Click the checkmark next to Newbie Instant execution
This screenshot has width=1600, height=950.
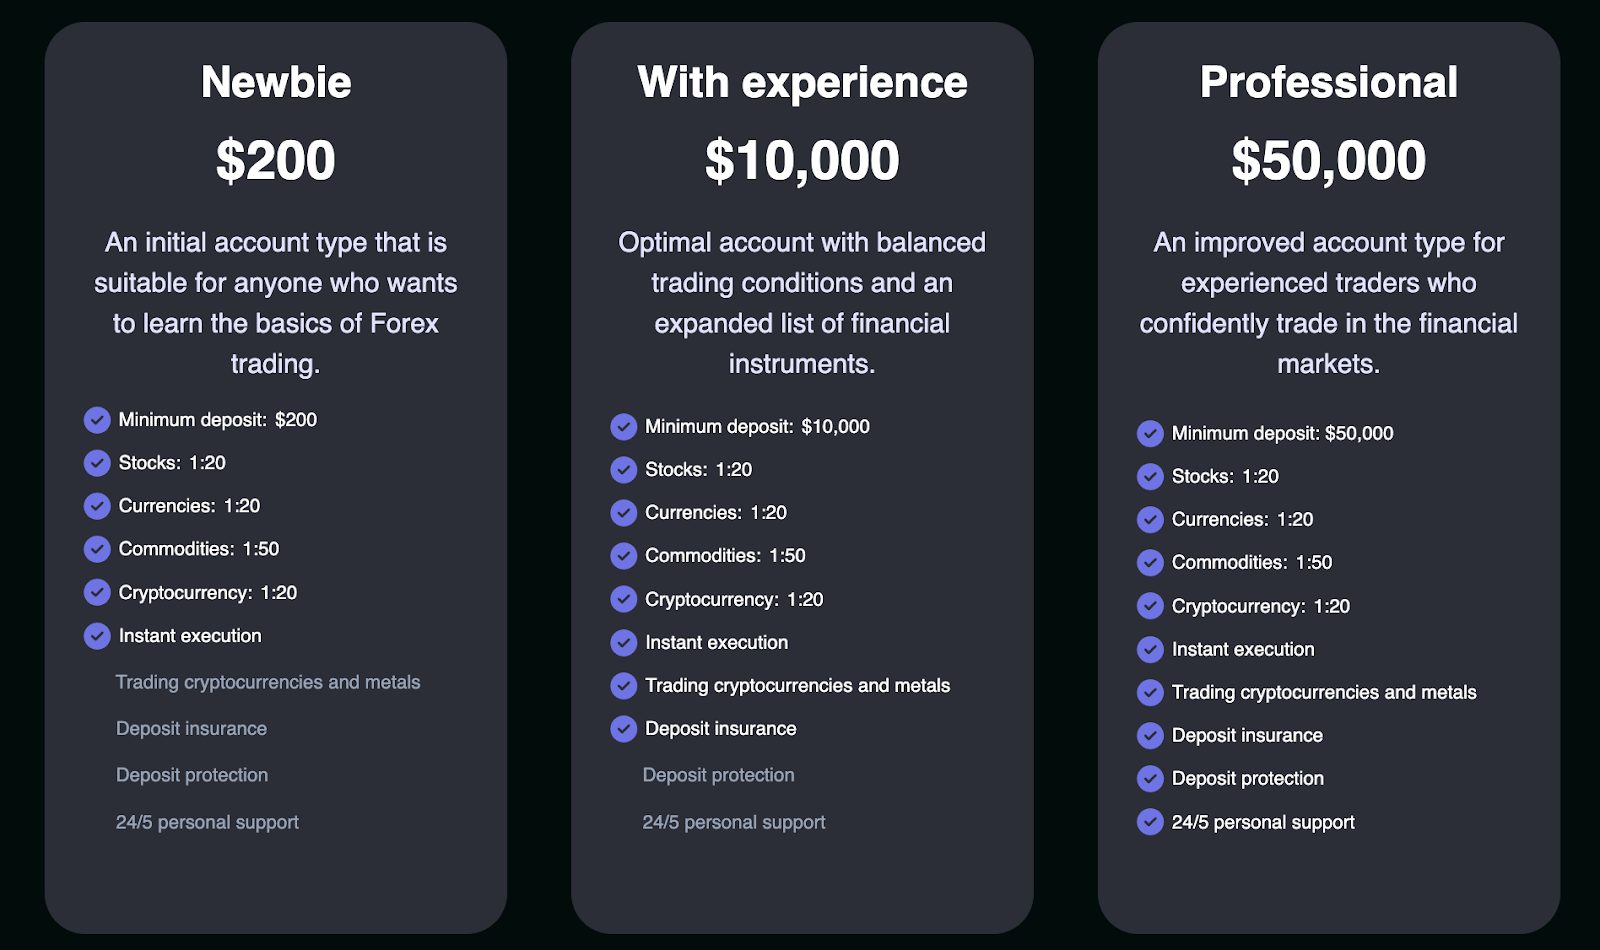click(97, 636)
